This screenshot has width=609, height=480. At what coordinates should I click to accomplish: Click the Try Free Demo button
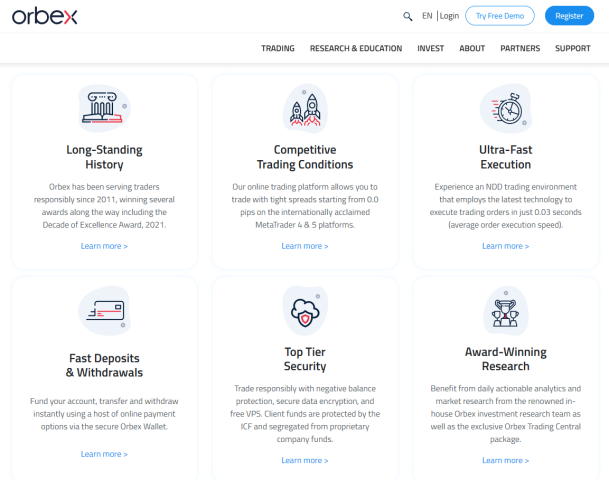point(500,16)
